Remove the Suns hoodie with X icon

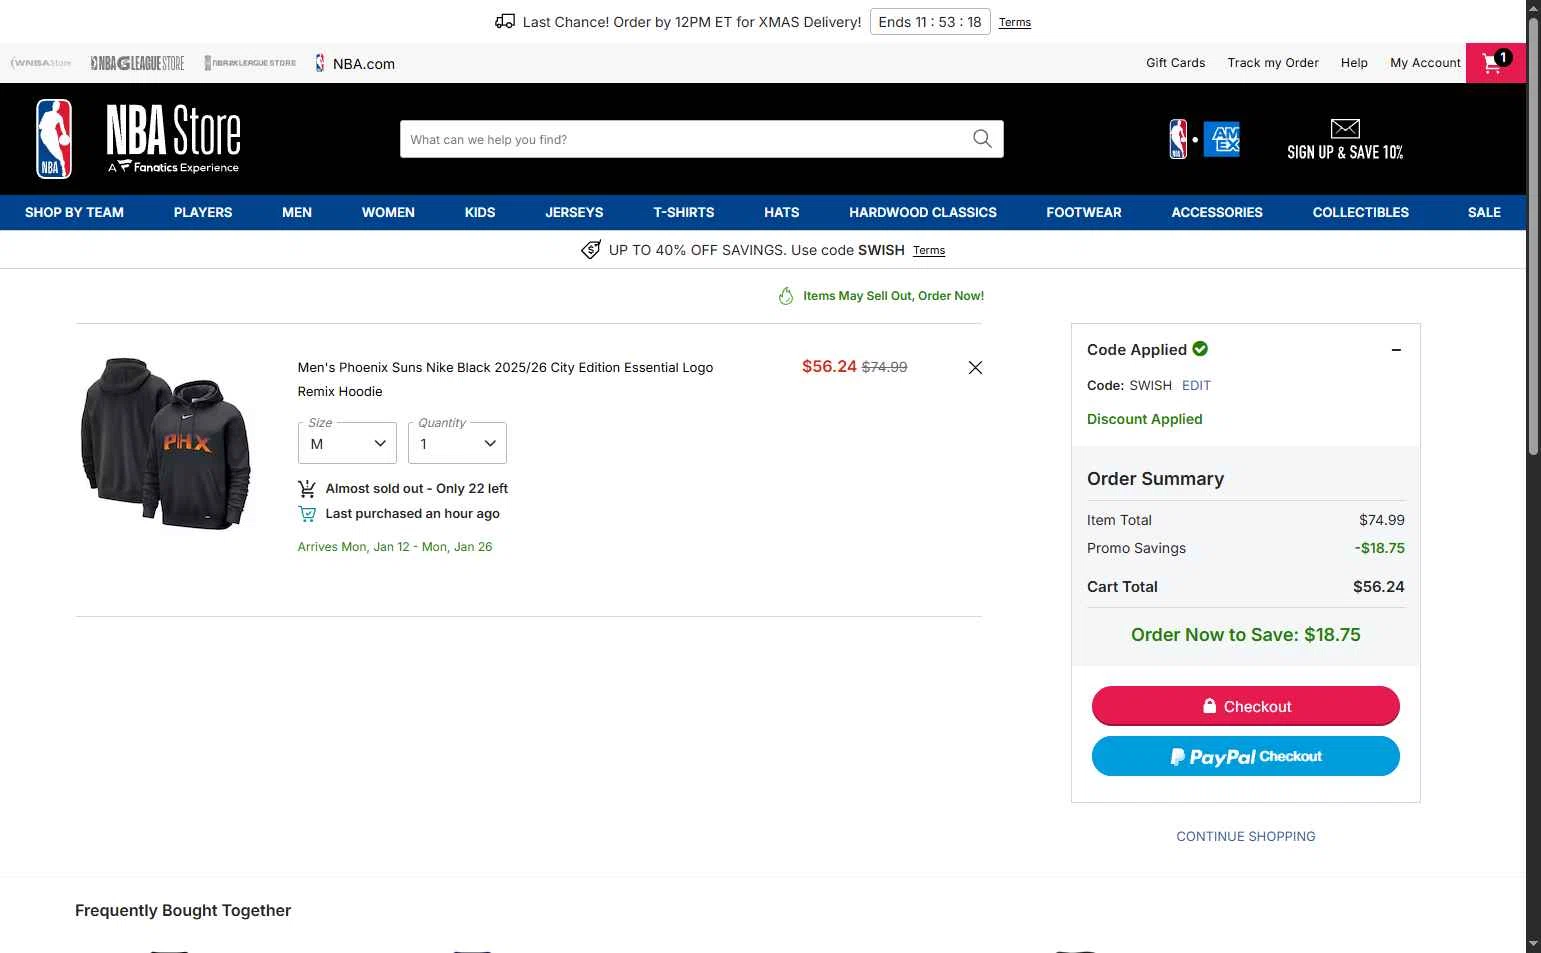coord(975,368)
